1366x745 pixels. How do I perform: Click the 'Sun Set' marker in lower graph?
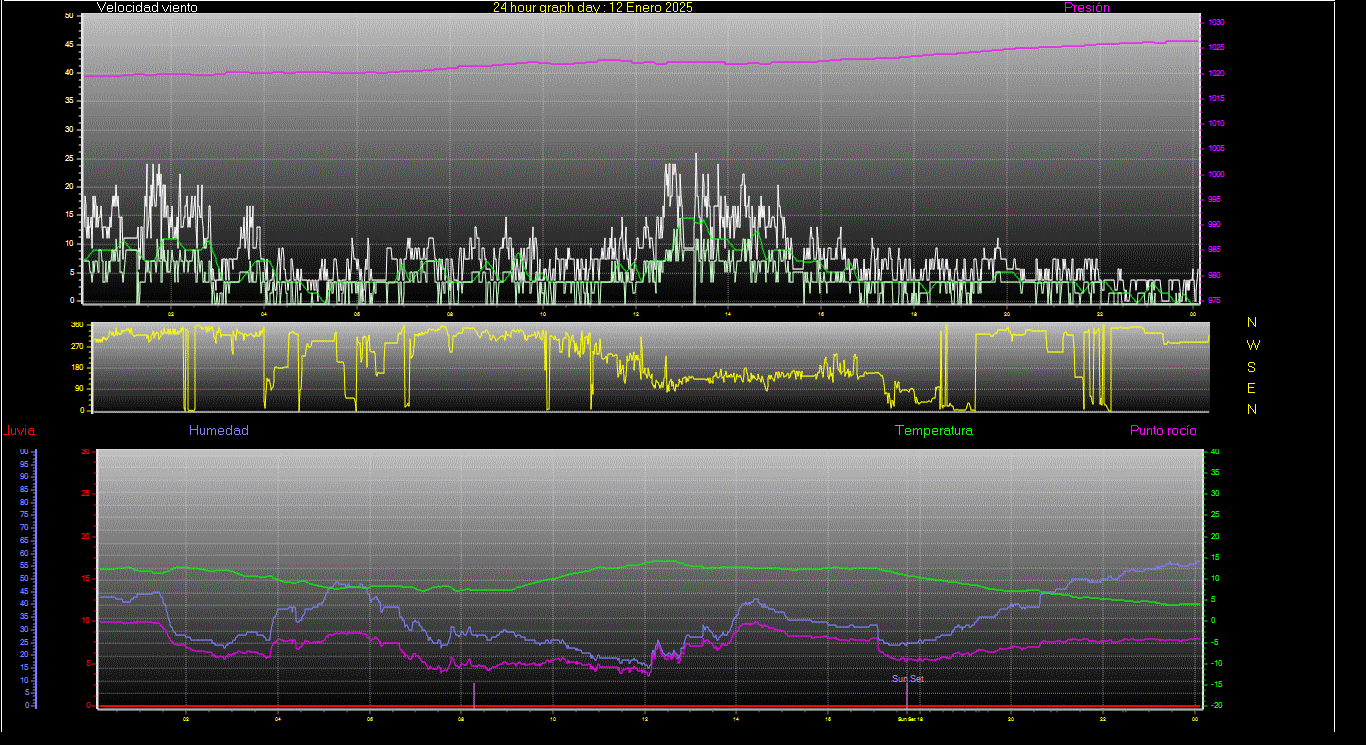click(x=908, y=678)
